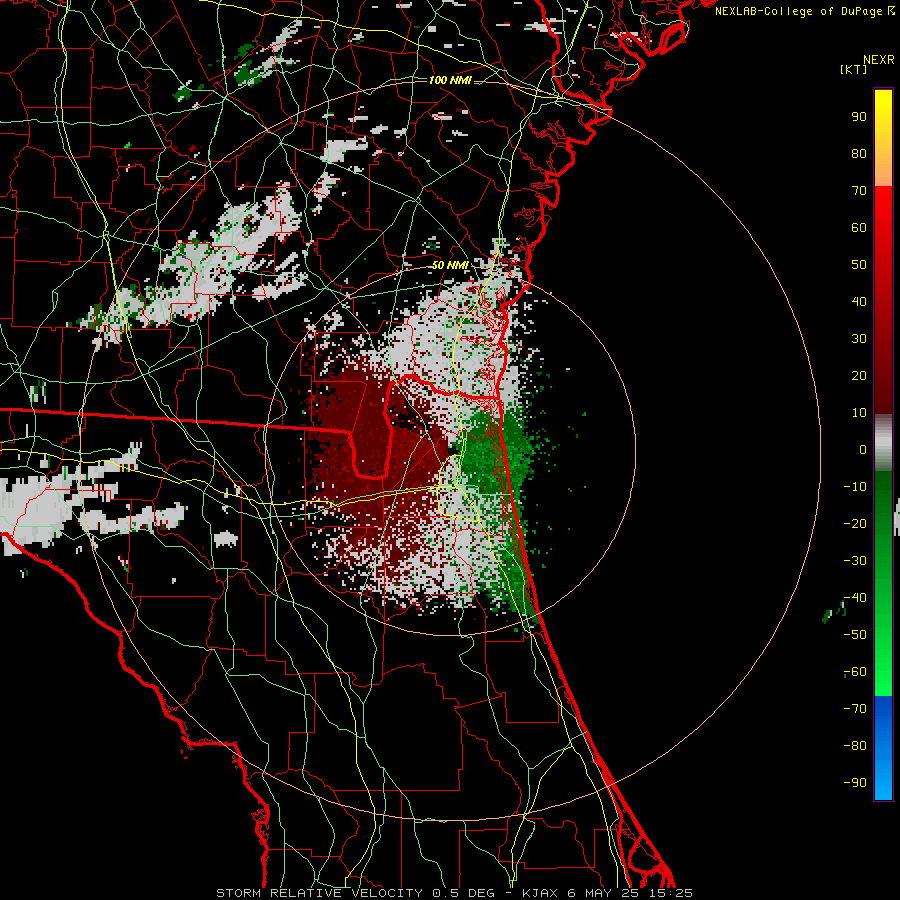Click the -70 value on the velocity scale
The height and width of the screenshot is (900, 900).
pyautogui.click(x=855, y=709)
